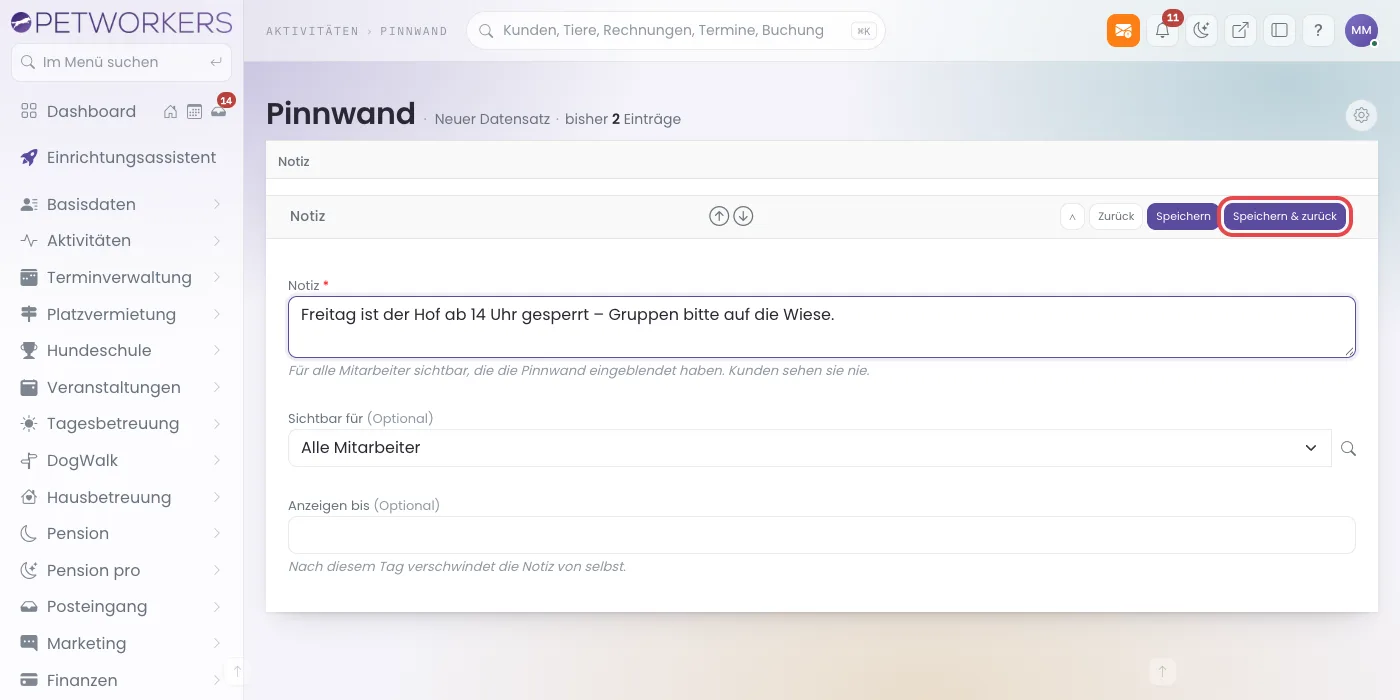Click the Hausbetreuung house icon
The width and height of the screenshot is (1400, 700).
29,497
